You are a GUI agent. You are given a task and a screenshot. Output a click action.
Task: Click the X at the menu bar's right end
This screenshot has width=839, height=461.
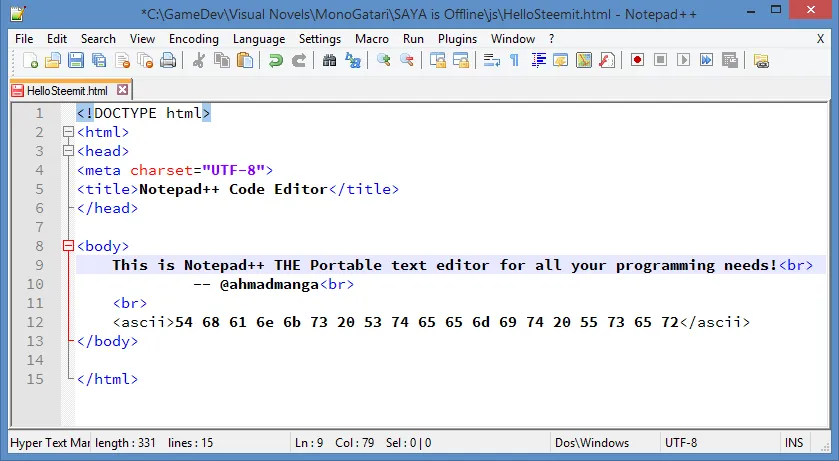click(x=820, y=39)
